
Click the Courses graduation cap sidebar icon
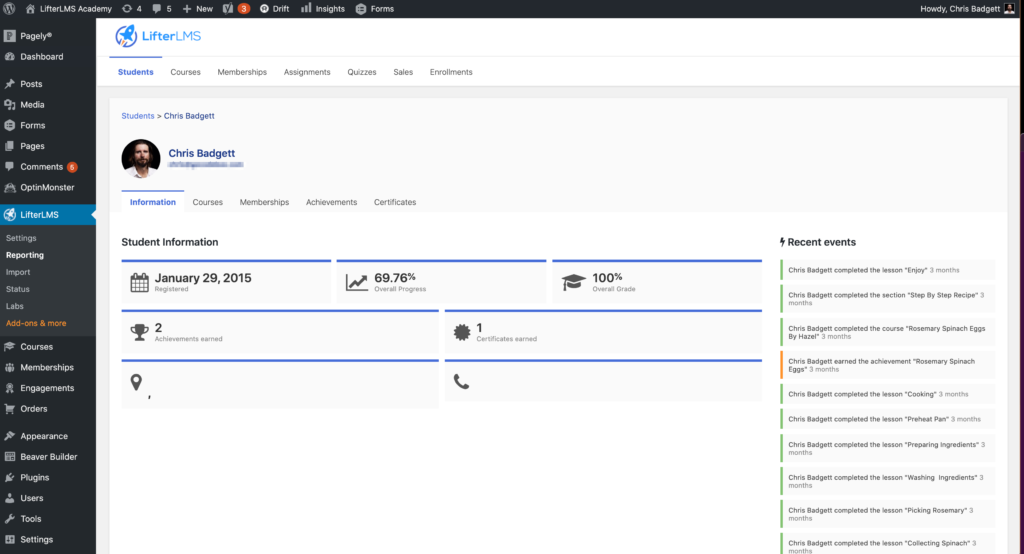[10, 347]
